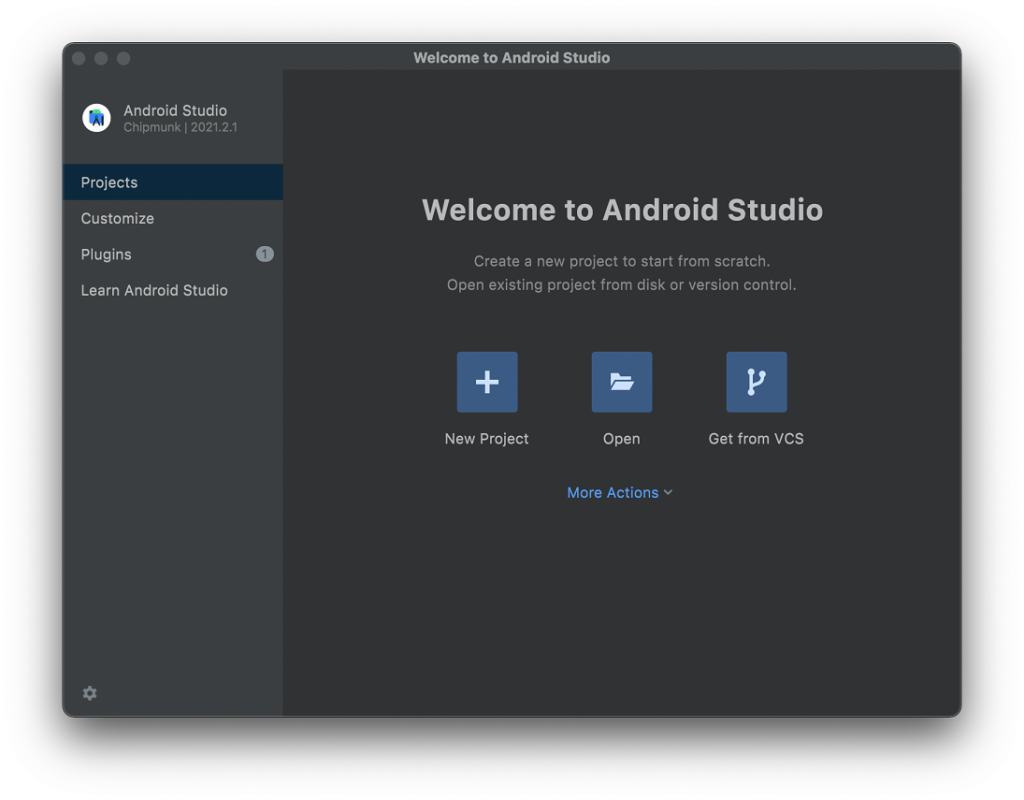This screenshot has height=800, width=1024.
Task: Expand the More Actions dropdown chevron
Action: click(668, 492)
